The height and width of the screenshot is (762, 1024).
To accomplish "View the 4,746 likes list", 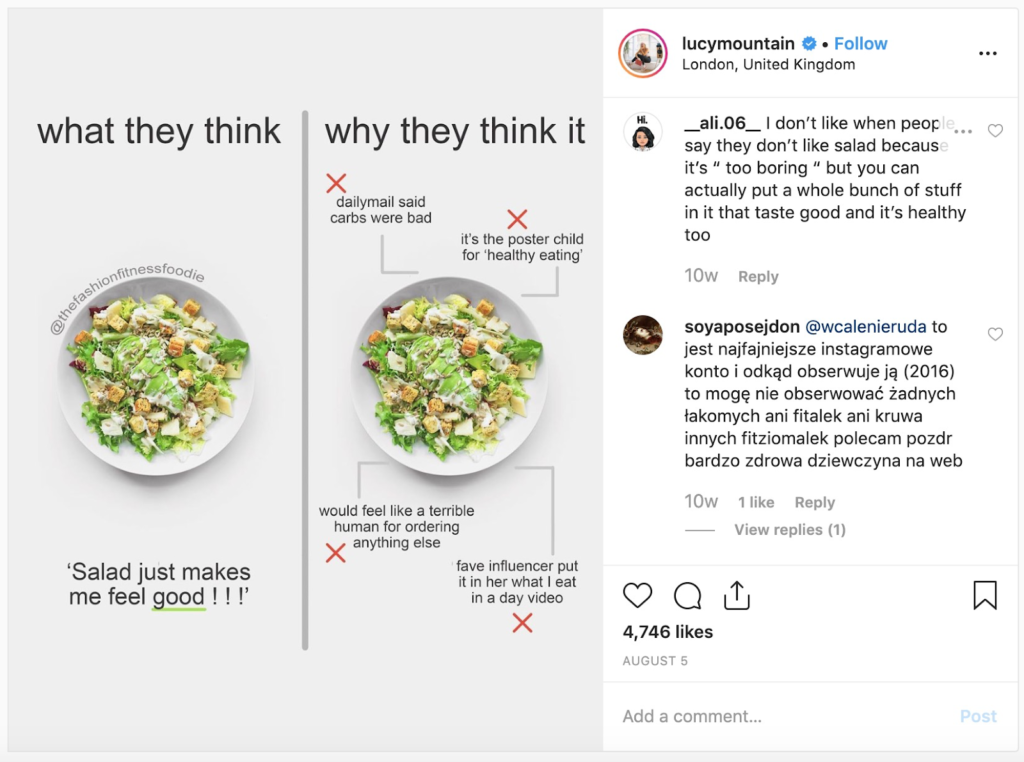I will [x=667, y=632].
